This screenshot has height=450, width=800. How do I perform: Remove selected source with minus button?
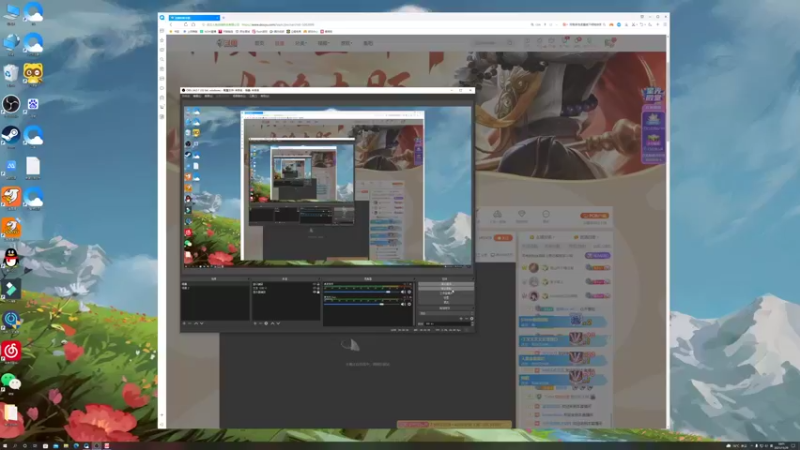point(261,323)
